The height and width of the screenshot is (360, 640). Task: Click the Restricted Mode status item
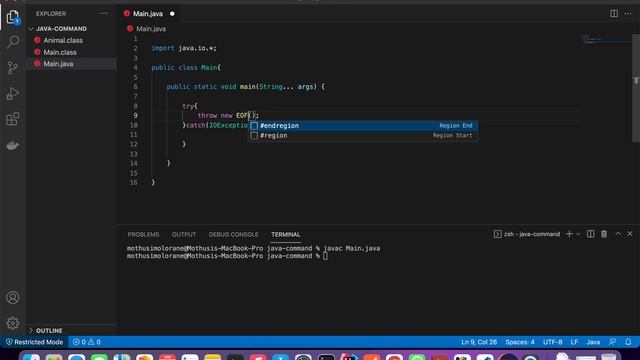click(34, 342)
